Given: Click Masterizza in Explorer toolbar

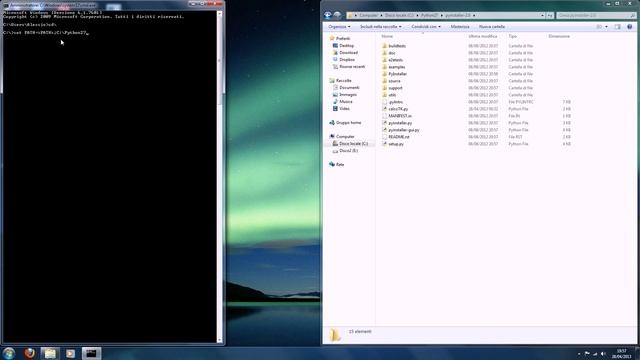Looking at the screenshot, I should [x=460, y=27].
